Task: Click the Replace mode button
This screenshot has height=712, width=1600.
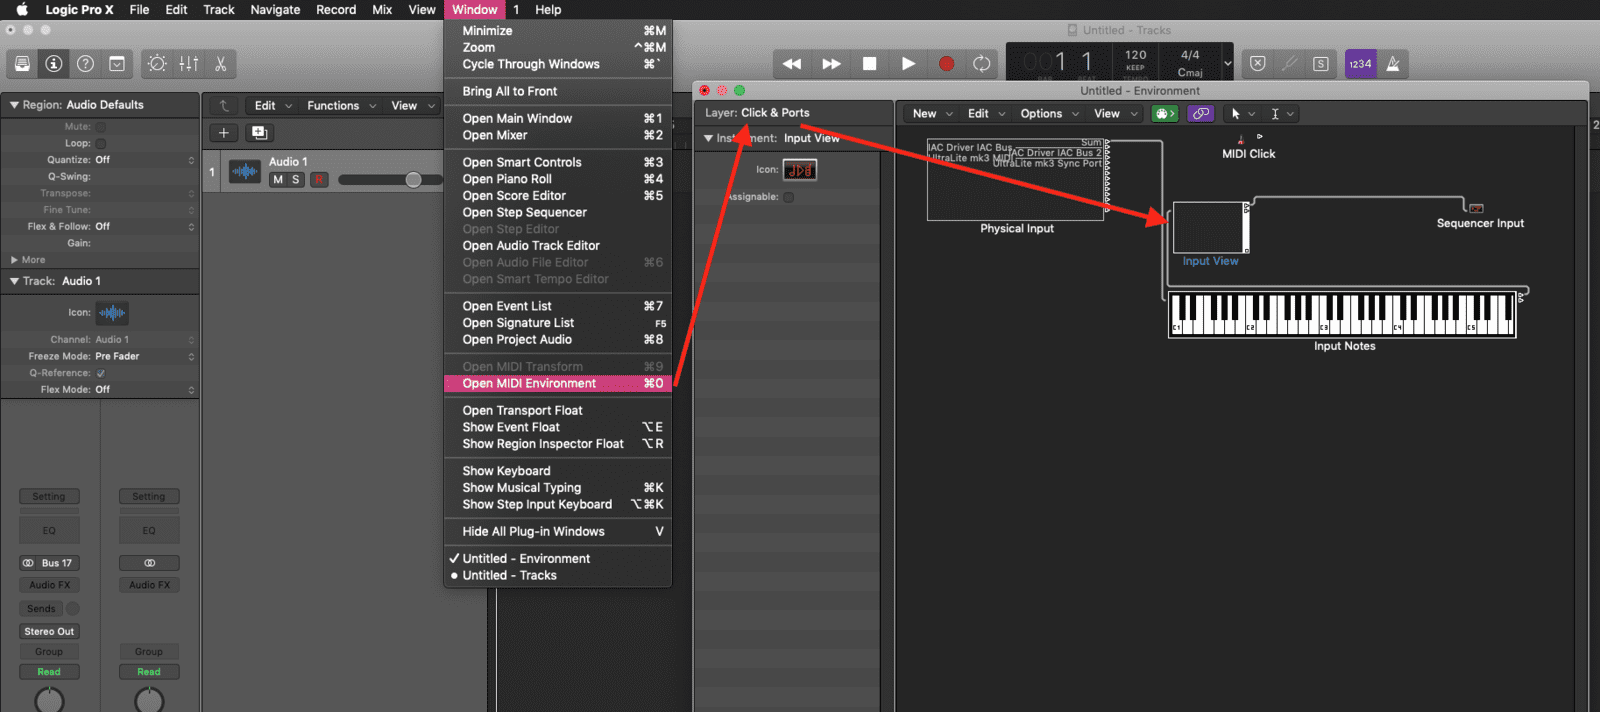Action: (x=1258, y=64)
